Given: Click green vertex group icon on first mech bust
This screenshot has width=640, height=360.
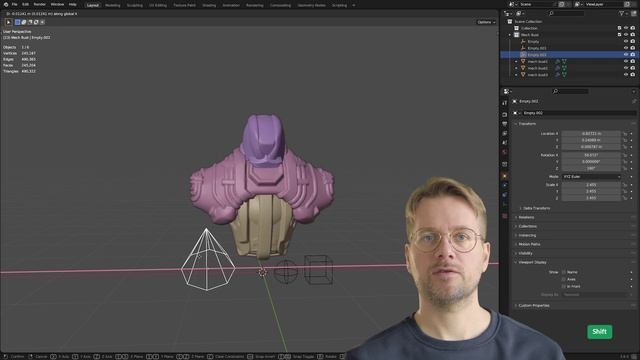Looking at the screenshot, I should (564, 61).
